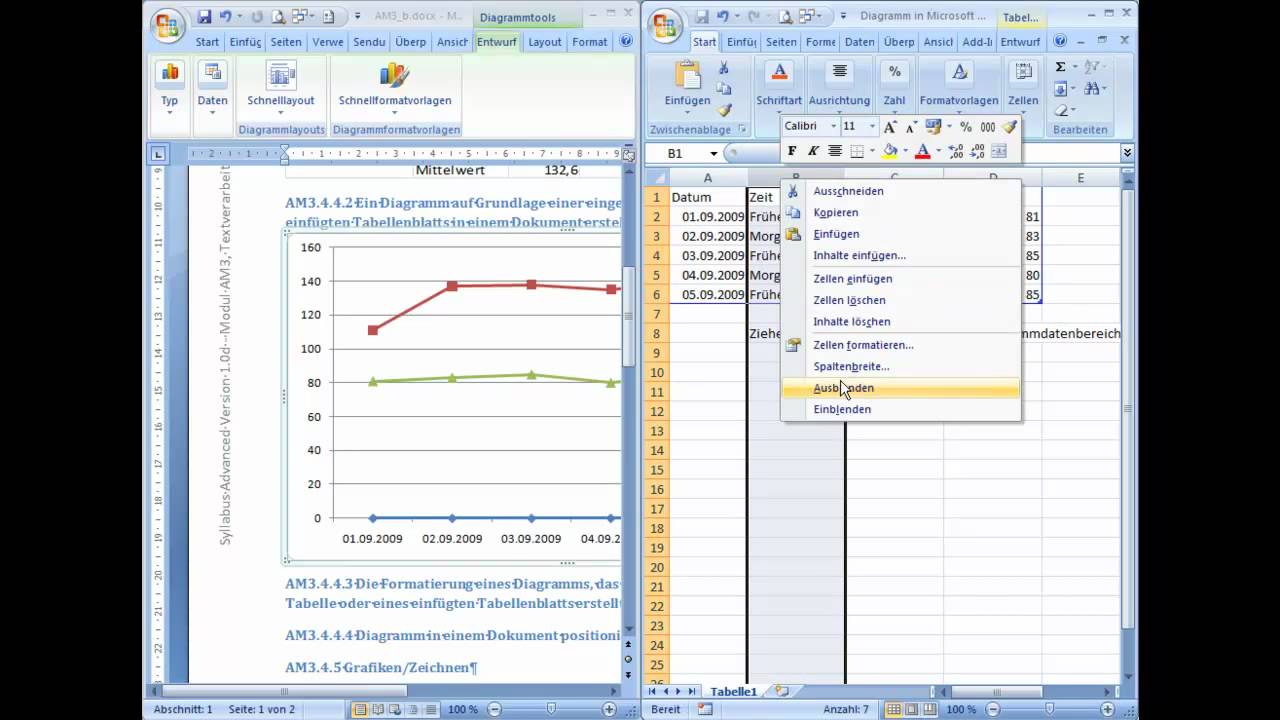Expand the Excel formula bar chevron
1280x720 pixels.
click(1127, 153)
